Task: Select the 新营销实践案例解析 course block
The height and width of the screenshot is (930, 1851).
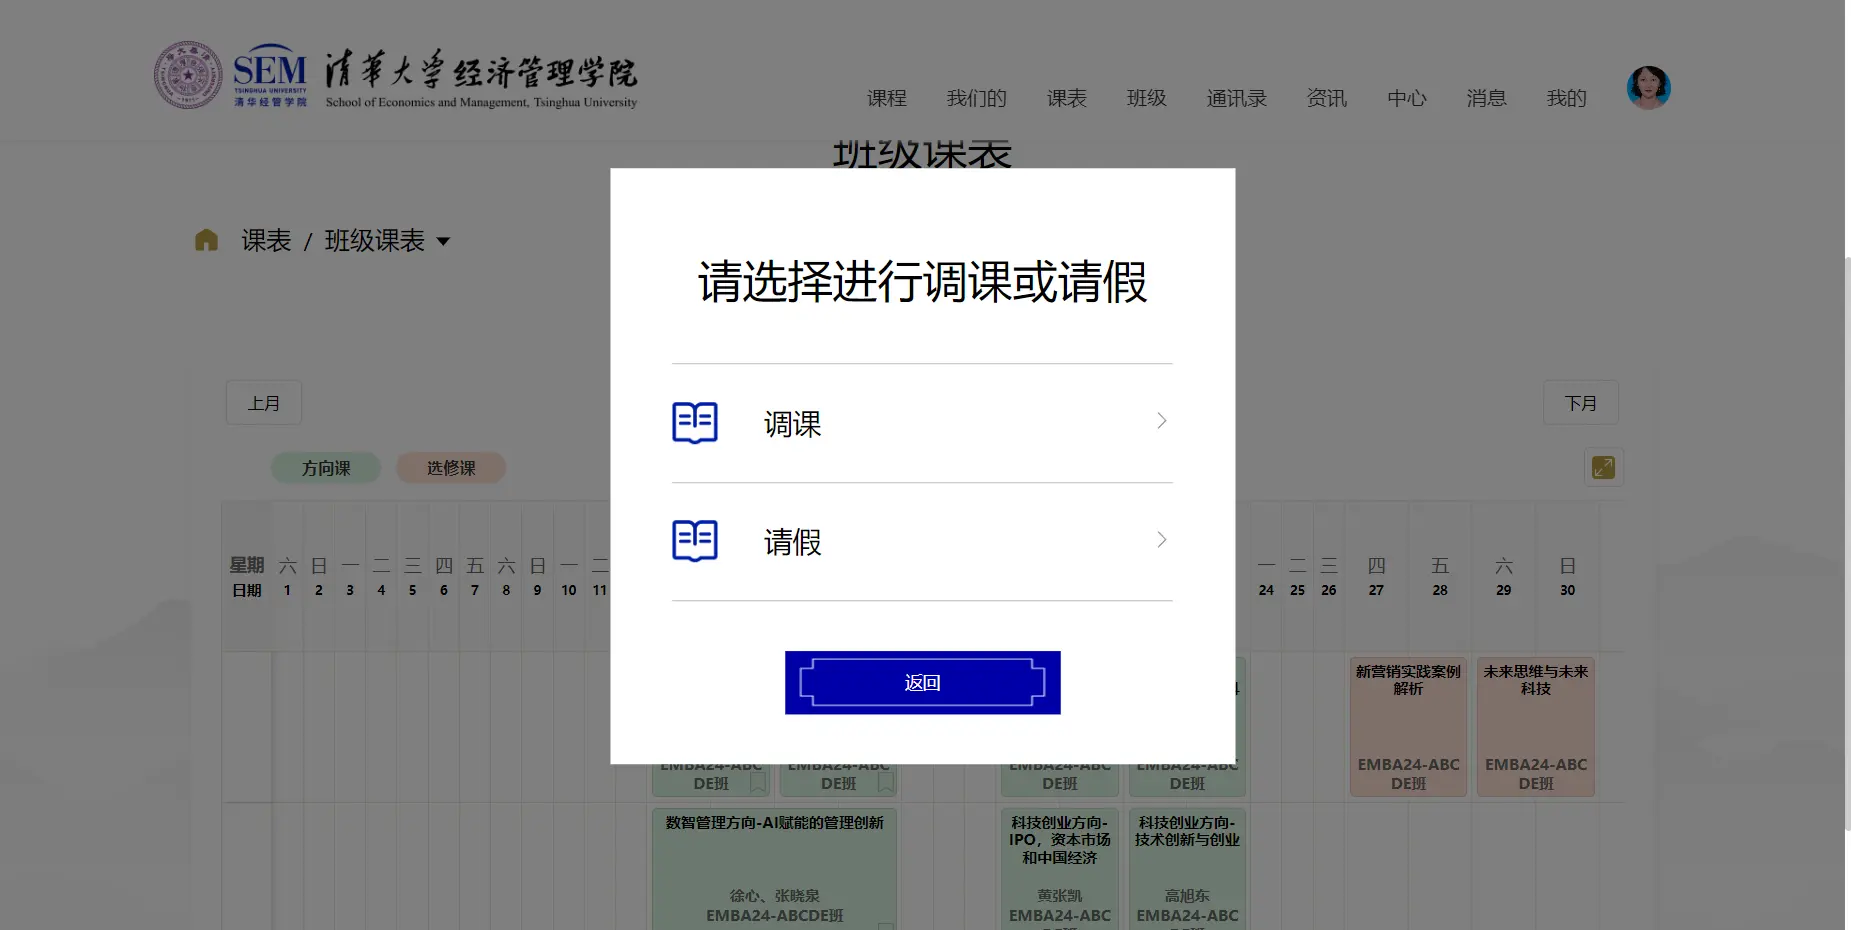Action: click(x=1408, y=726)
